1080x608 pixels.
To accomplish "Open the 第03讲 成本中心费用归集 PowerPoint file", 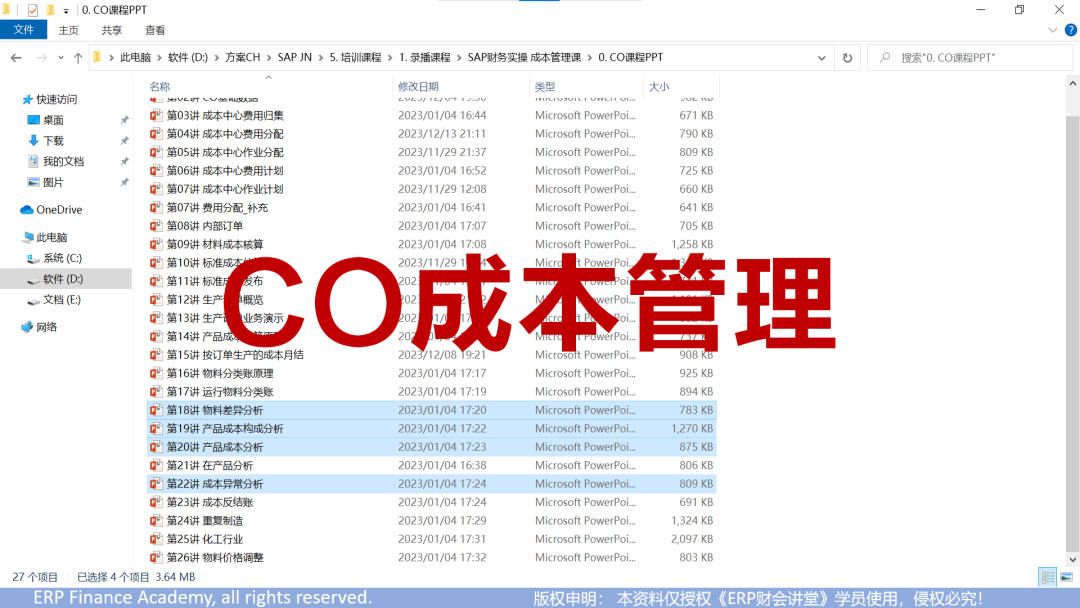I will pyautogui.click(x=225, y=115).
